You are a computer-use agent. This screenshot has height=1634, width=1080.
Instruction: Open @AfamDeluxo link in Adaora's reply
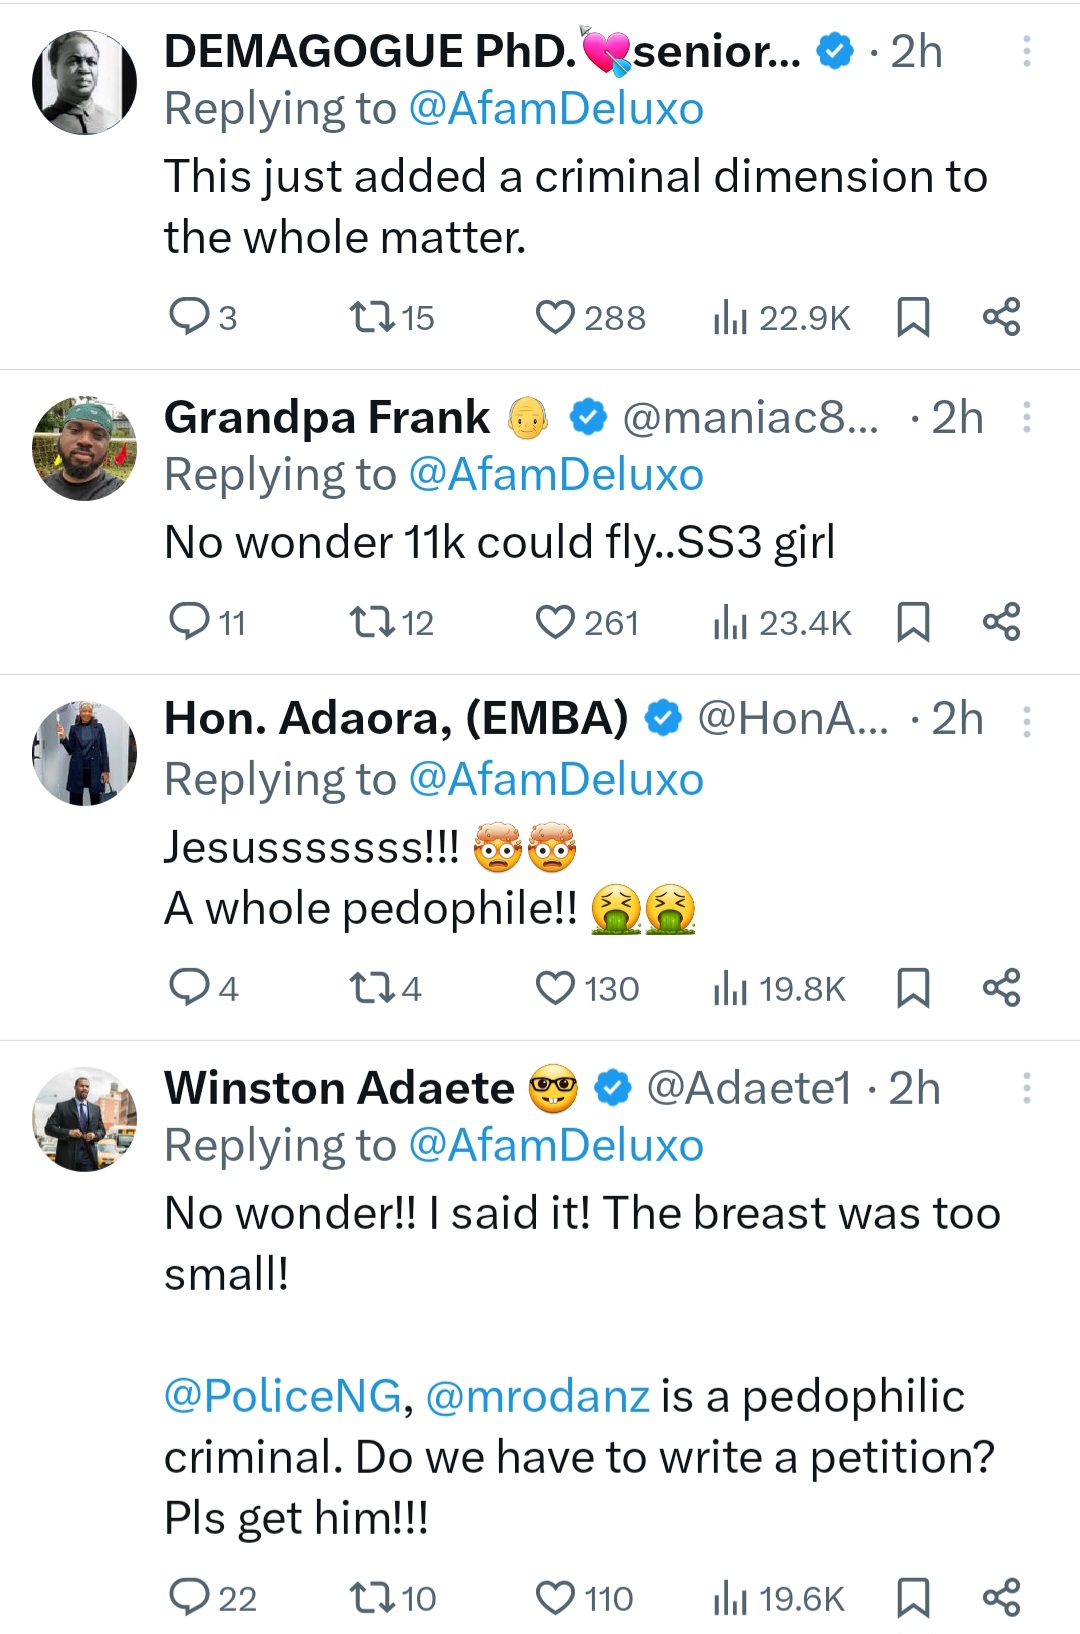pyautogui.click(x=556, y=780)
